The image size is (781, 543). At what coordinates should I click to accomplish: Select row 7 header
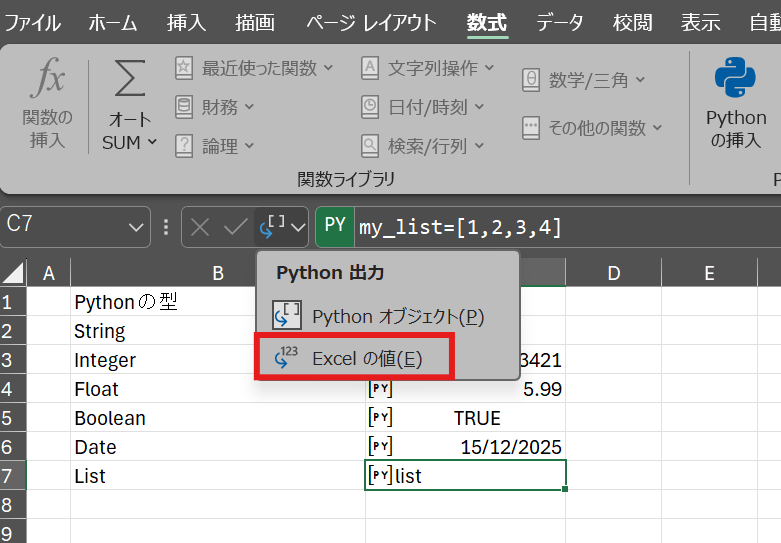12,476
